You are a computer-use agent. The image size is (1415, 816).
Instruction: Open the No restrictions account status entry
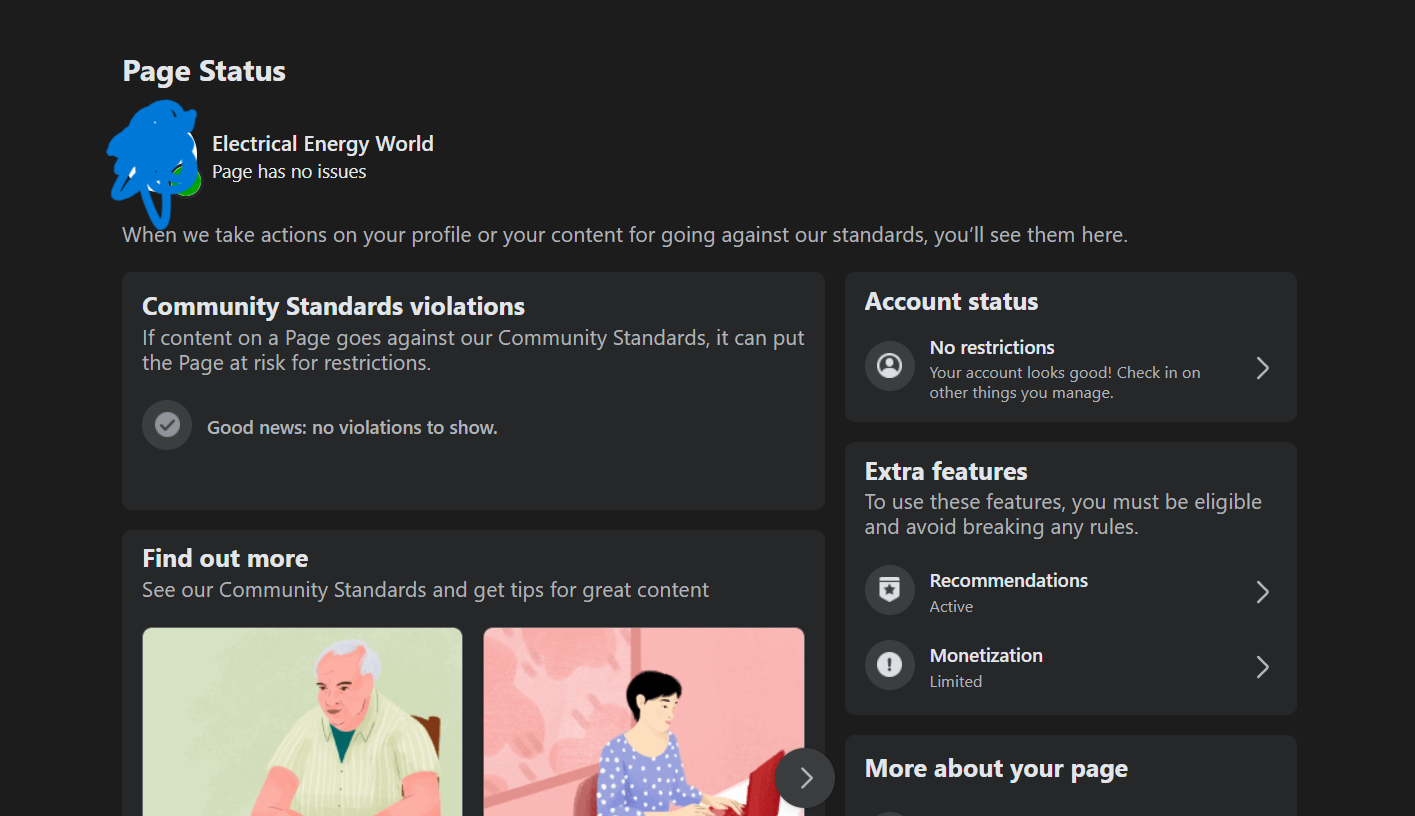tap(992, 348)
